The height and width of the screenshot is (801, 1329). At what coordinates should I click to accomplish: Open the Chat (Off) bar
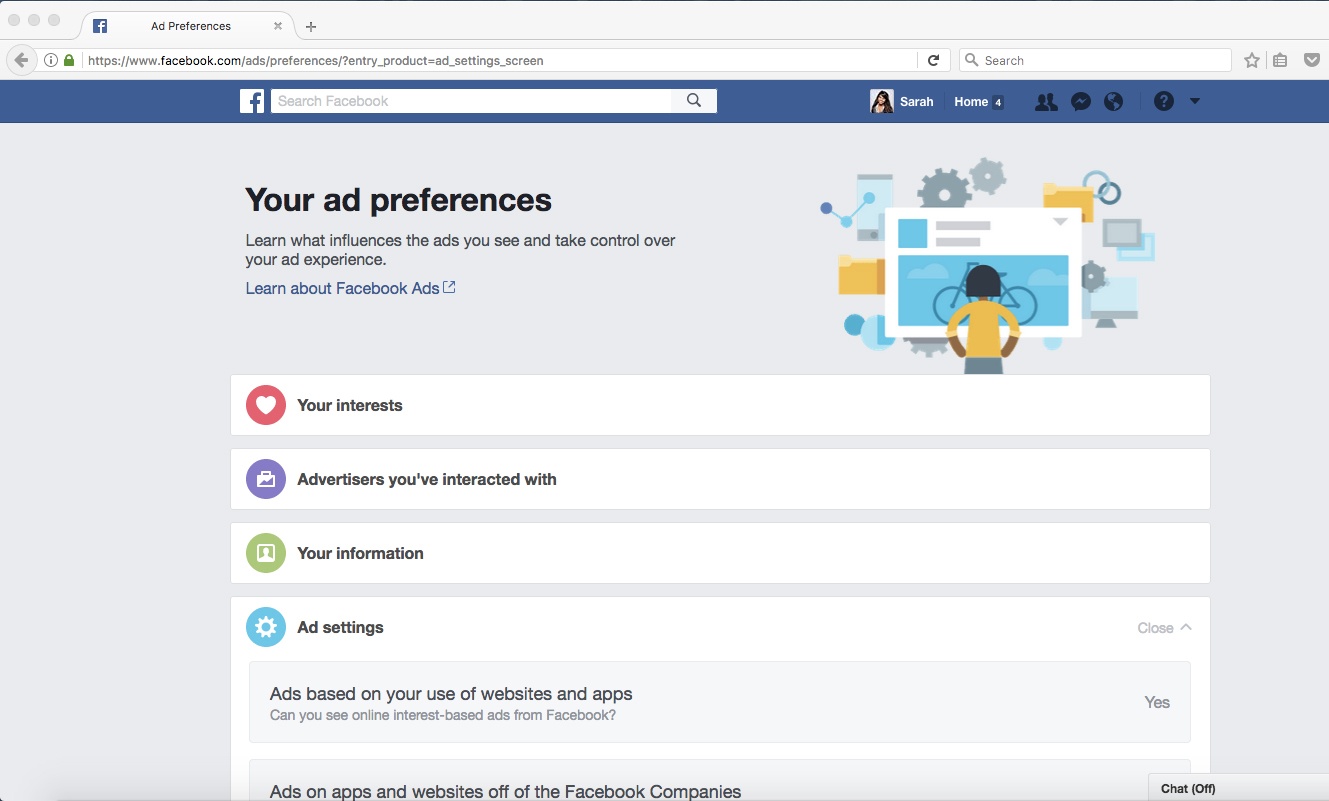tap(1238, 788)
